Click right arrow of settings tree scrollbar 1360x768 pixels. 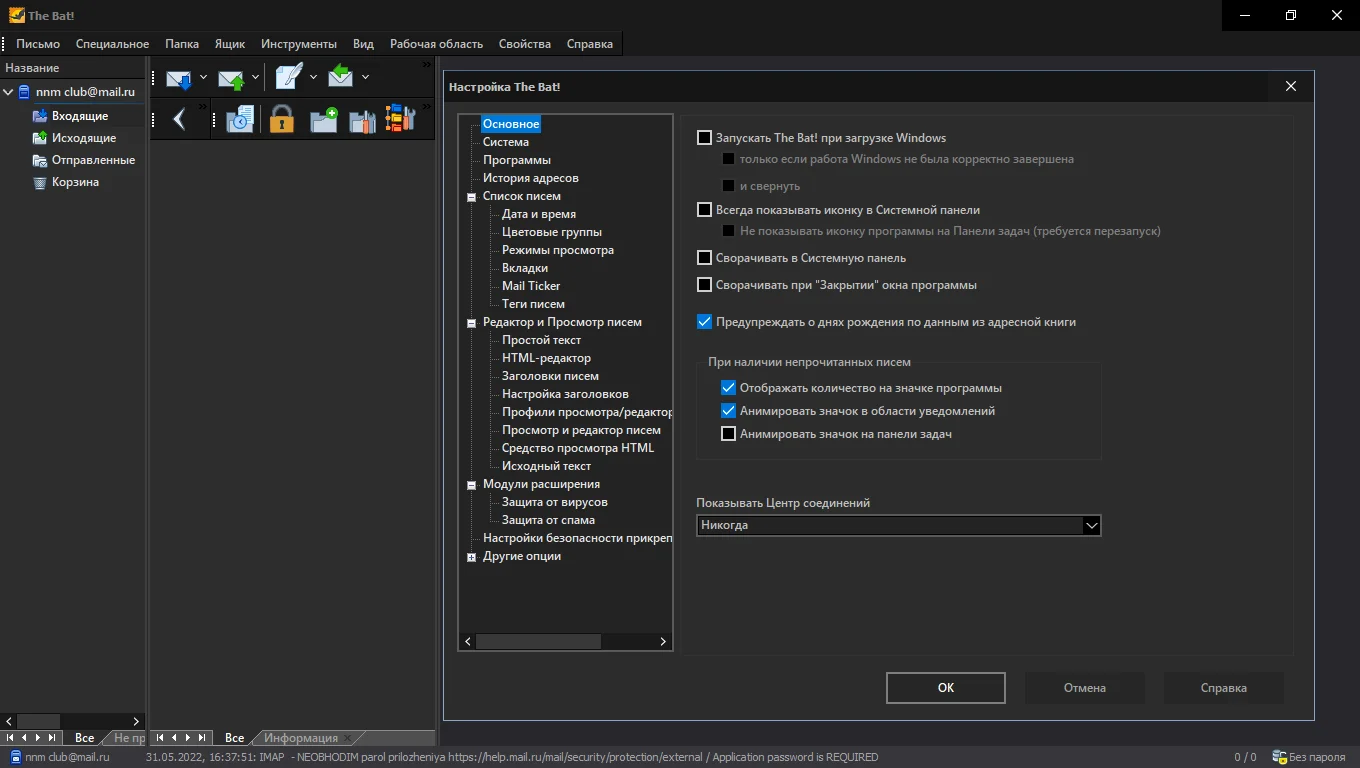(x=663, y=642)
